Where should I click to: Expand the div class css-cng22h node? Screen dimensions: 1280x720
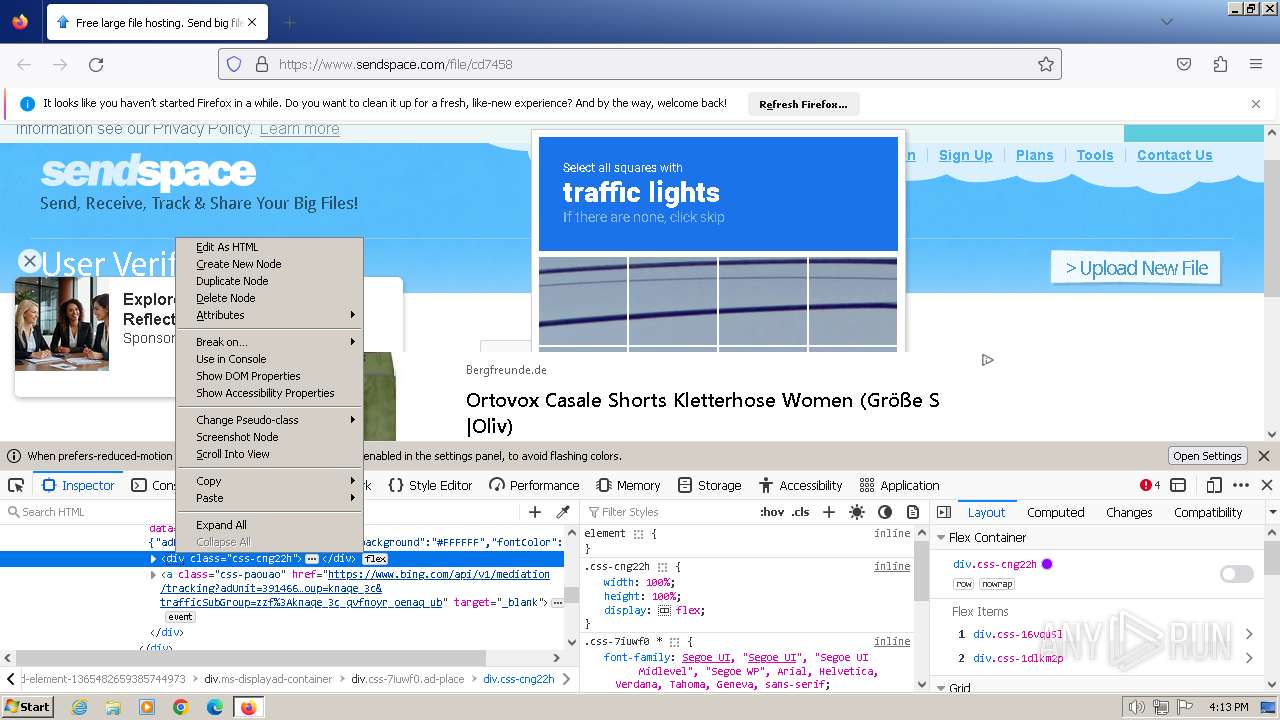click(x=153, y=559)
